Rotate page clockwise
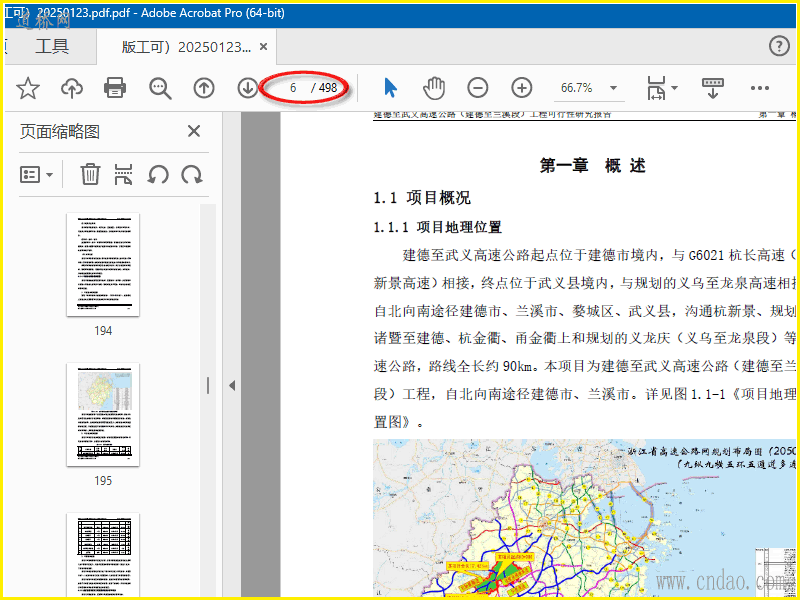This screenshot has height=600, width=800. click(191, 174)
